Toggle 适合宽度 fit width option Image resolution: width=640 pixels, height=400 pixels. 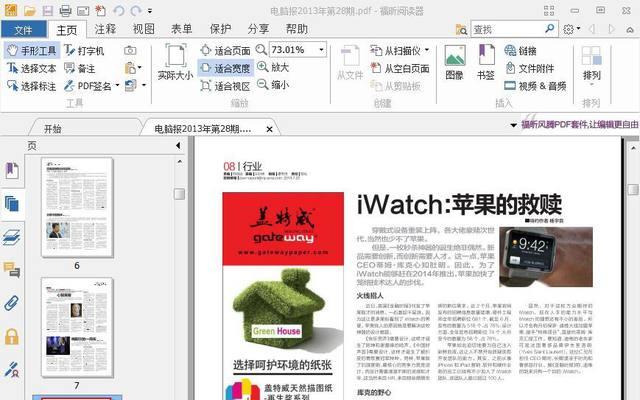click(225, 68)
